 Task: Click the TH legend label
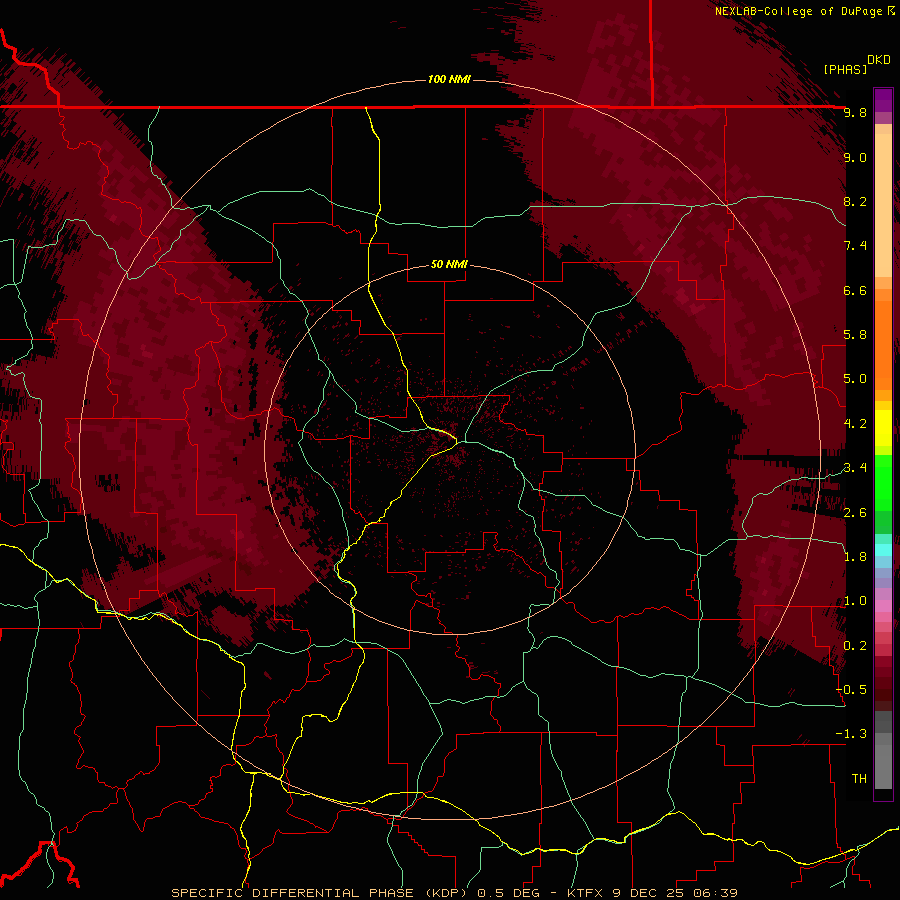click(x=859, y=779)
